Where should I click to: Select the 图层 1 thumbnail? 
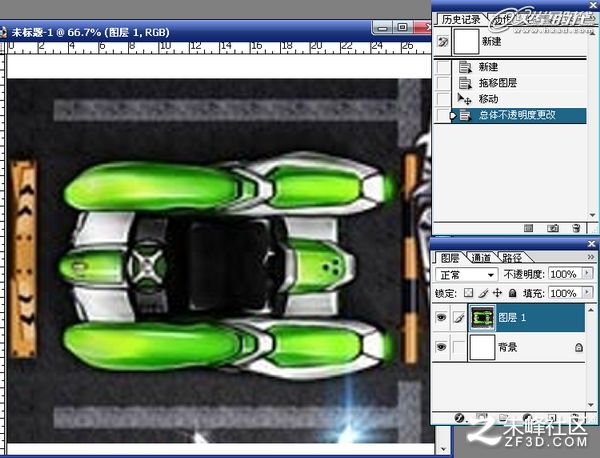click(482, 317)
